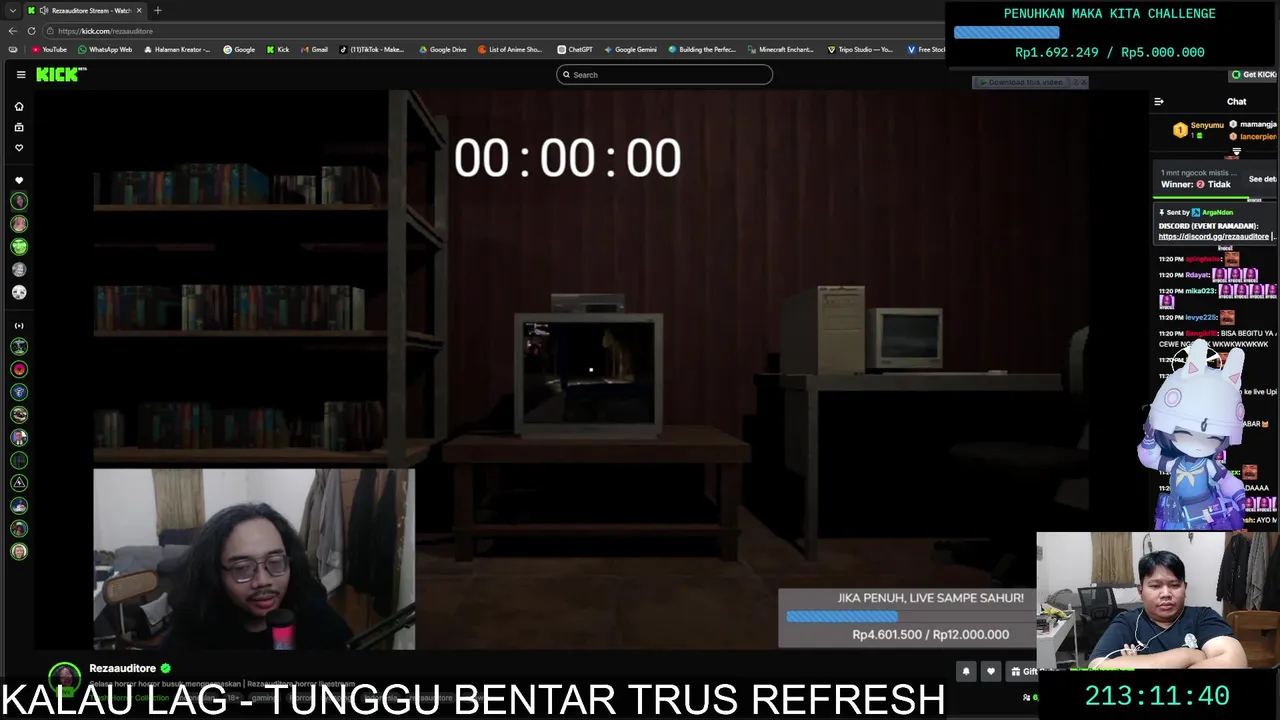Open the discord.gg/rezaauditore link
This screenshot has width=1280, height=720.
coord(1213,237)
